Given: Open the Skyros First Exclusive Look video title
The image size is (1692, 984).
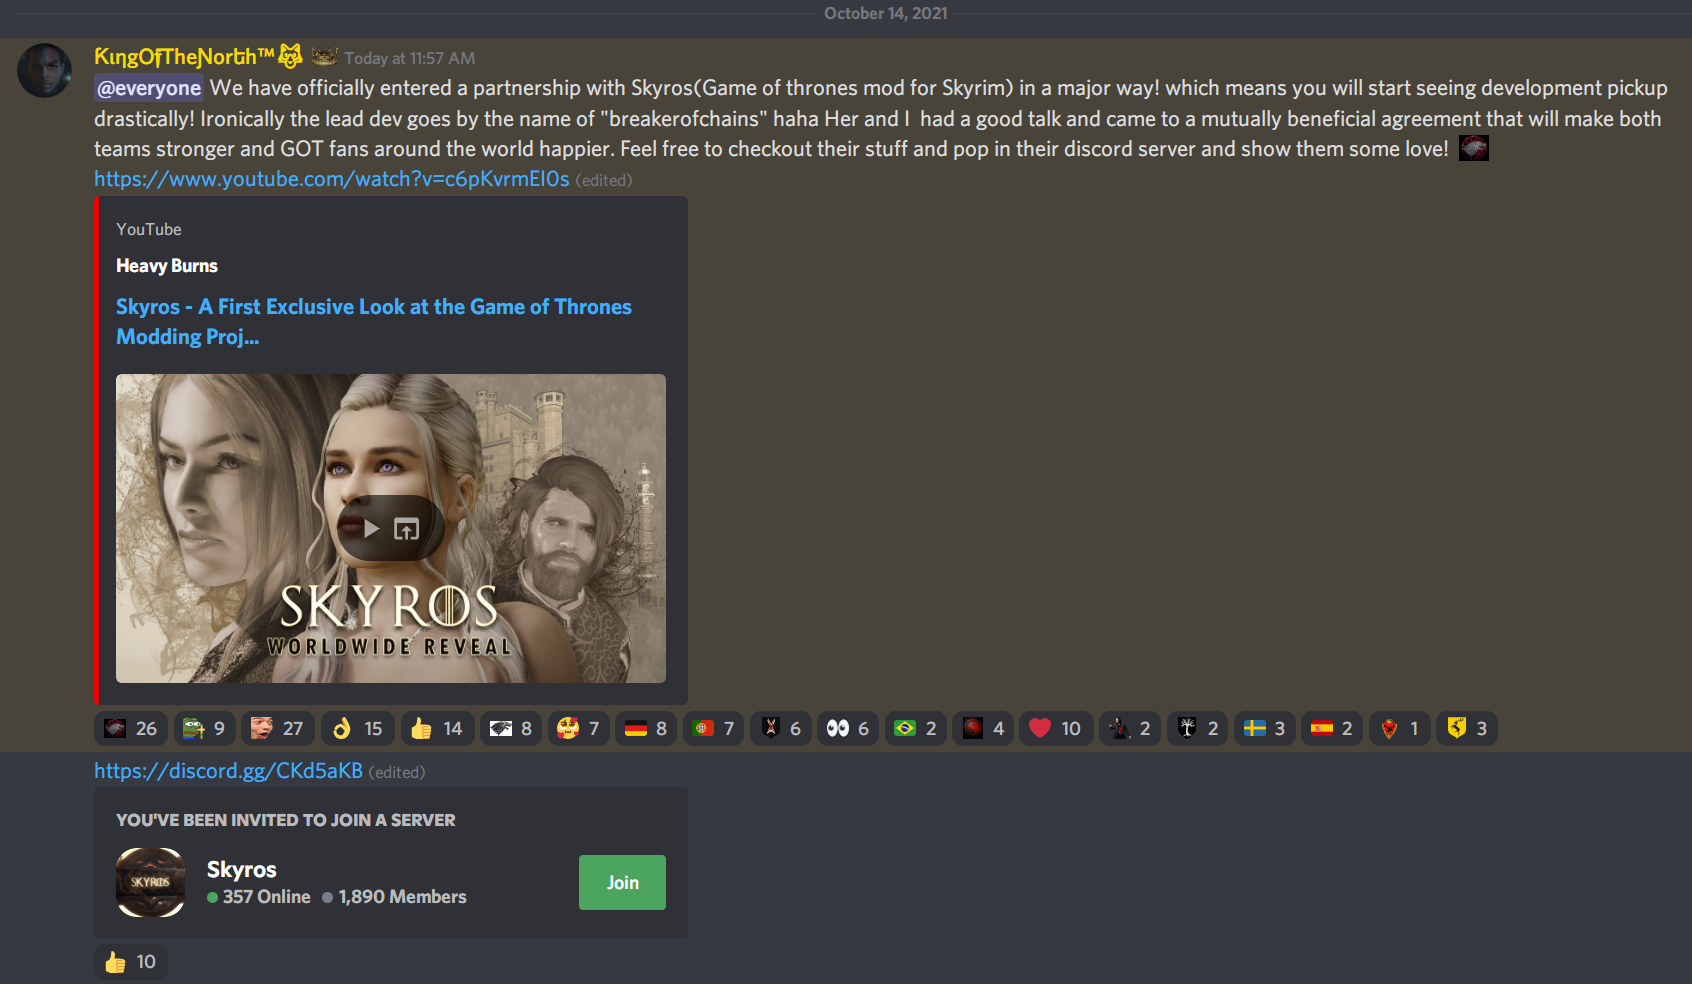Looking at the screenshot, I should 374,321.
